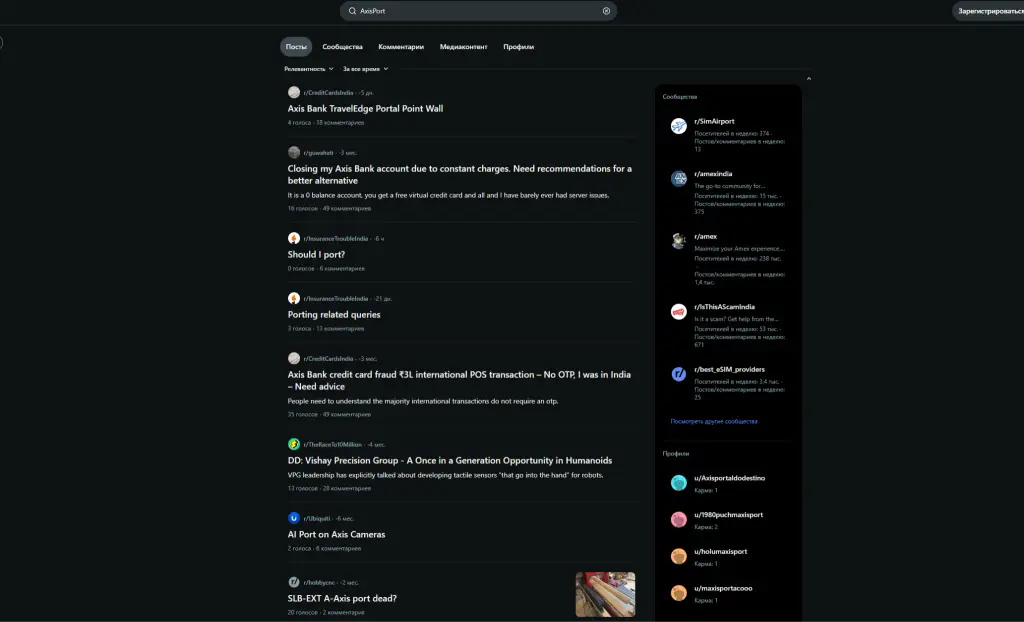Click the r/SimAirport sidebar icon

[679, 125]
